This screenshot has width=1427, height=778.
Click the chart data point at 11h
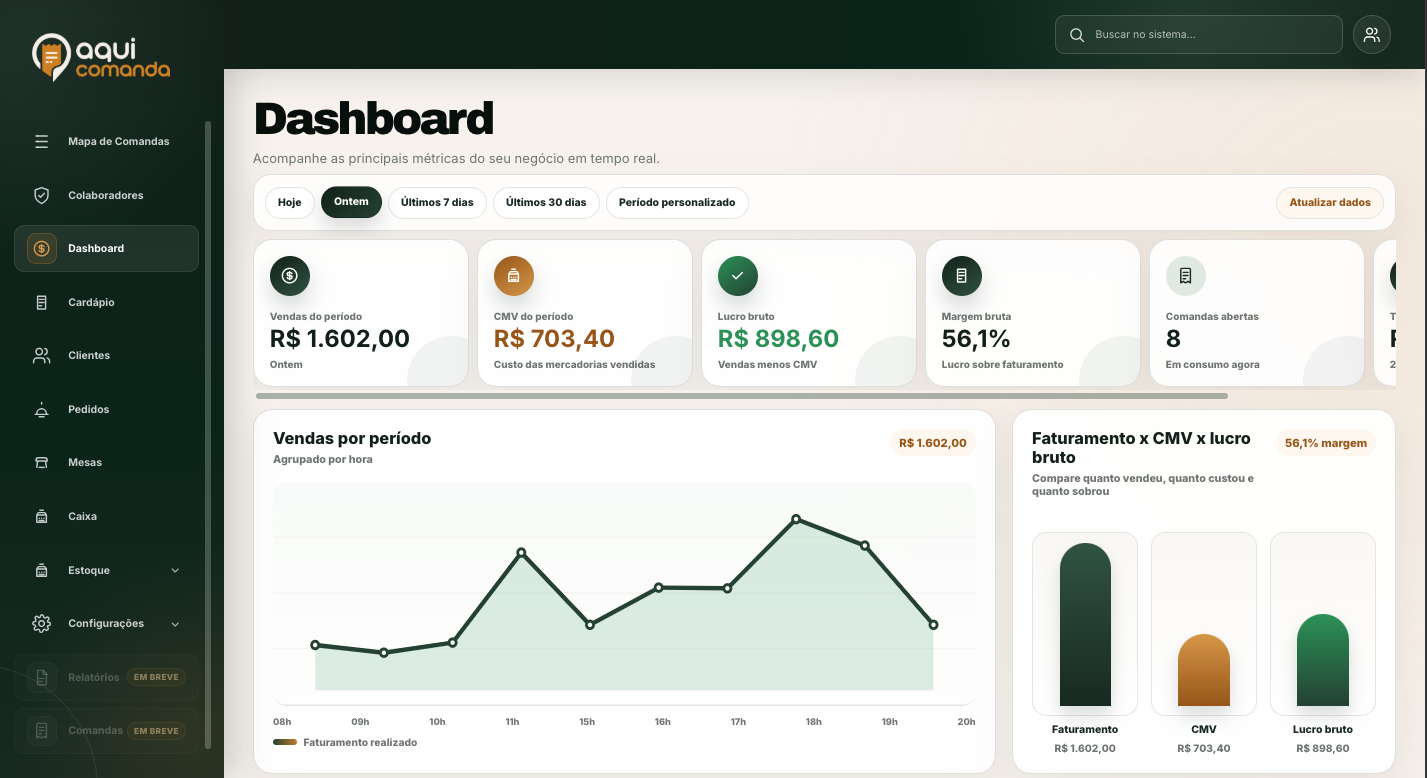point(522,552)
